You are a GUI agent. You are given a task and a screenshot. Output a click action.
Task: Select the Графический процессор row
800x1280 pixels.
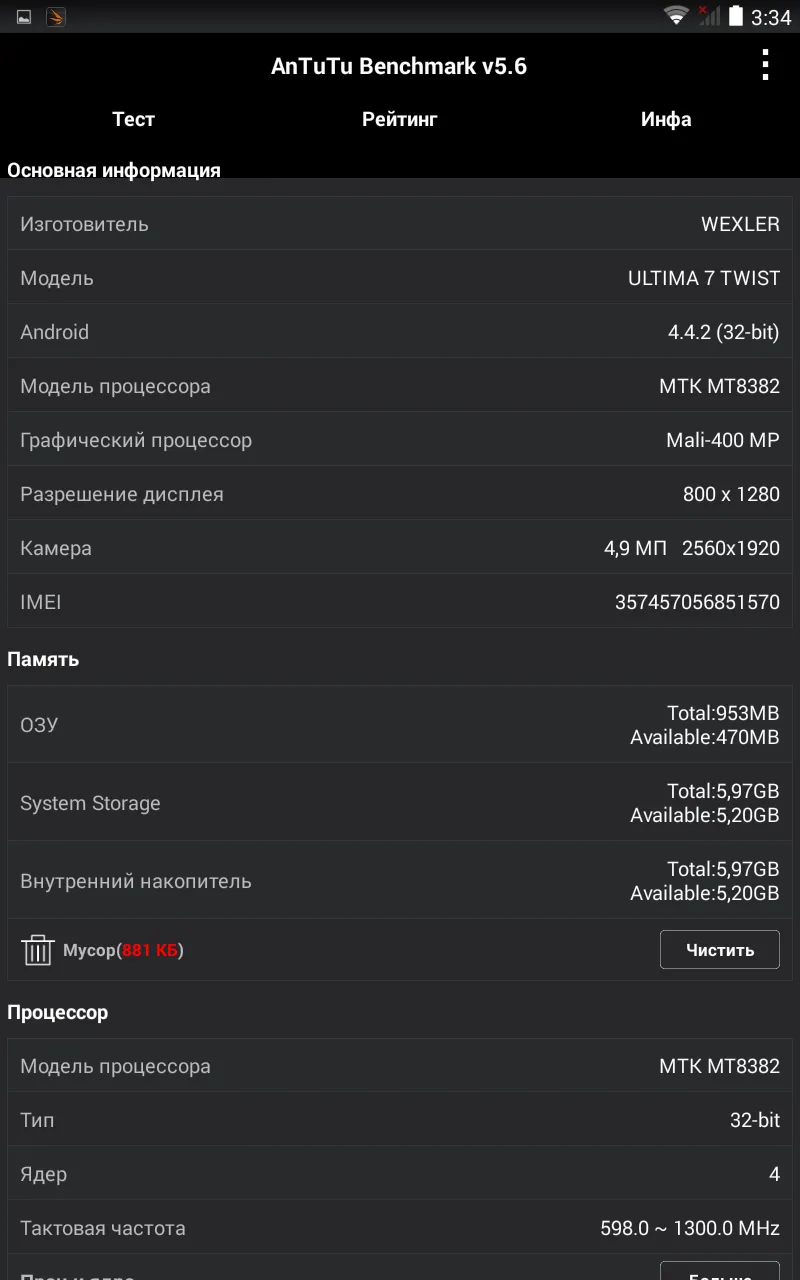click(400, 440)
